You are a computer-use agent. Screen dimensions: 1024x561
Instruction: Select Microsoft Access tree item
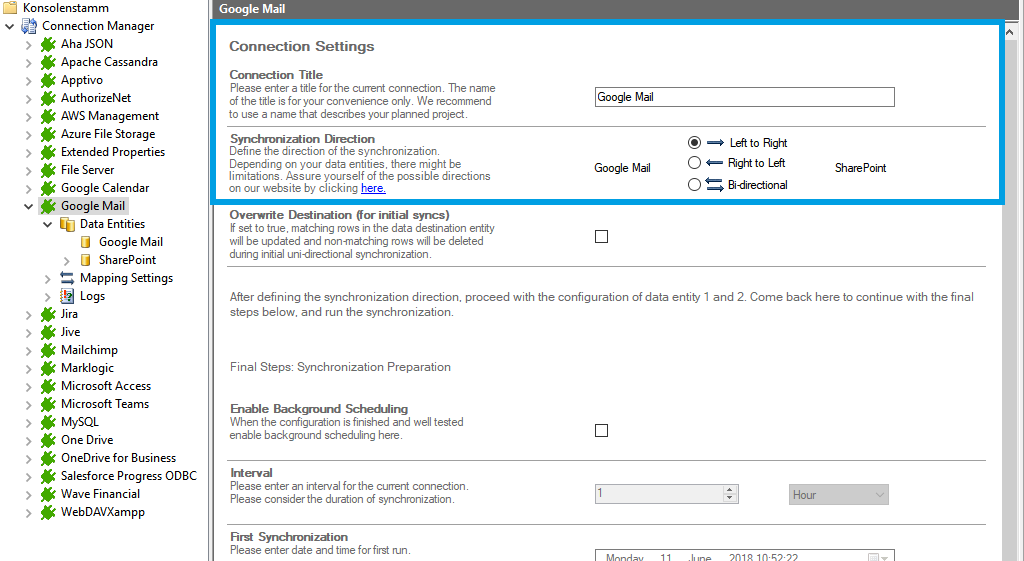(106, 386)
